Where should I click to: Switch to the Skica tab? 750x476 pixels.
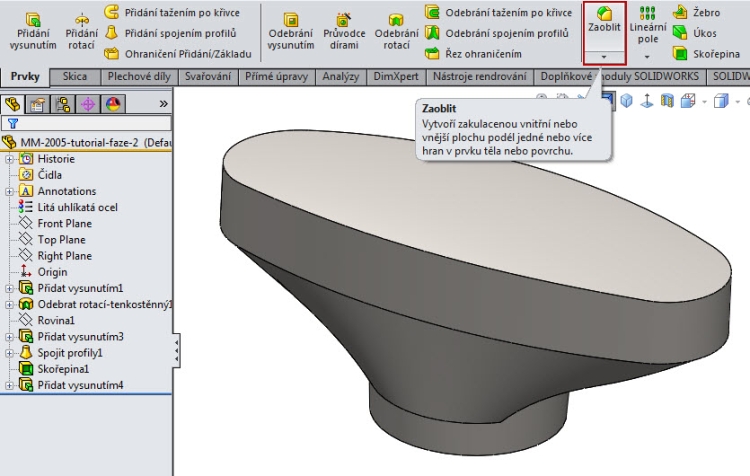click(x=75, y=77)
